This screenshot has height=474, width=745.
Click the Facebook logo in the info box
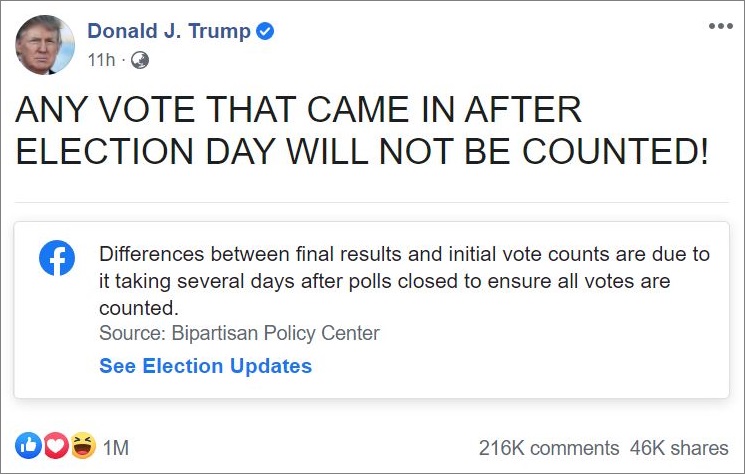57,258
